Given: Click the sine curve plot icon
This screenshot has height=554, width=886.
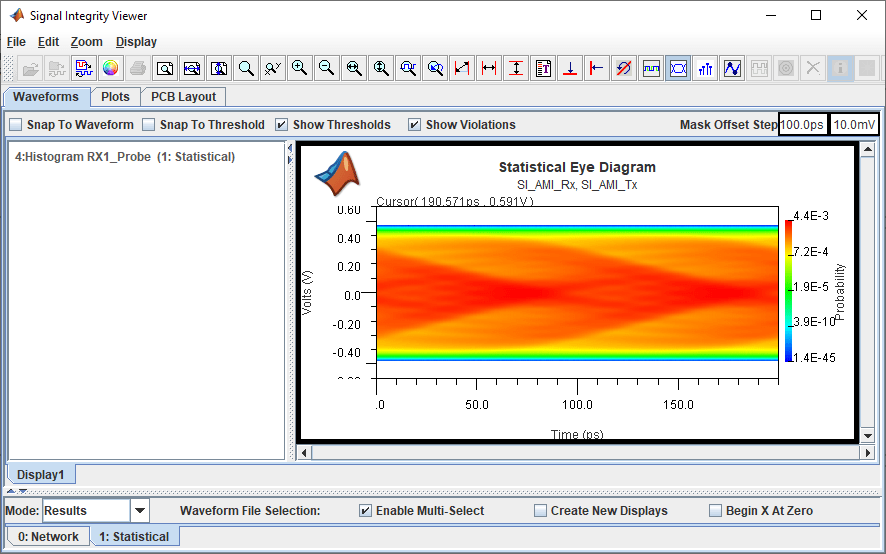Looking at the screenshot, I should click(x=732, y=68).
